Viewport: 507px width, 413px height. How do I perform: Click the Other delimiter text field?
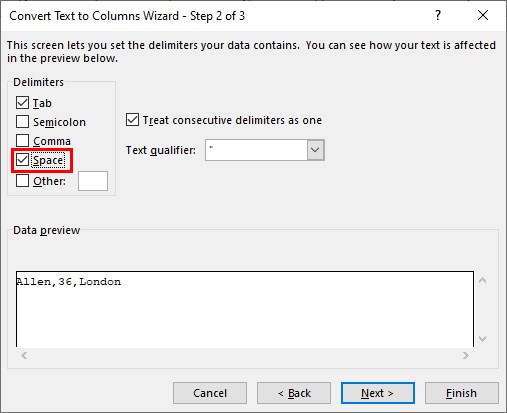tap(93, 181)
